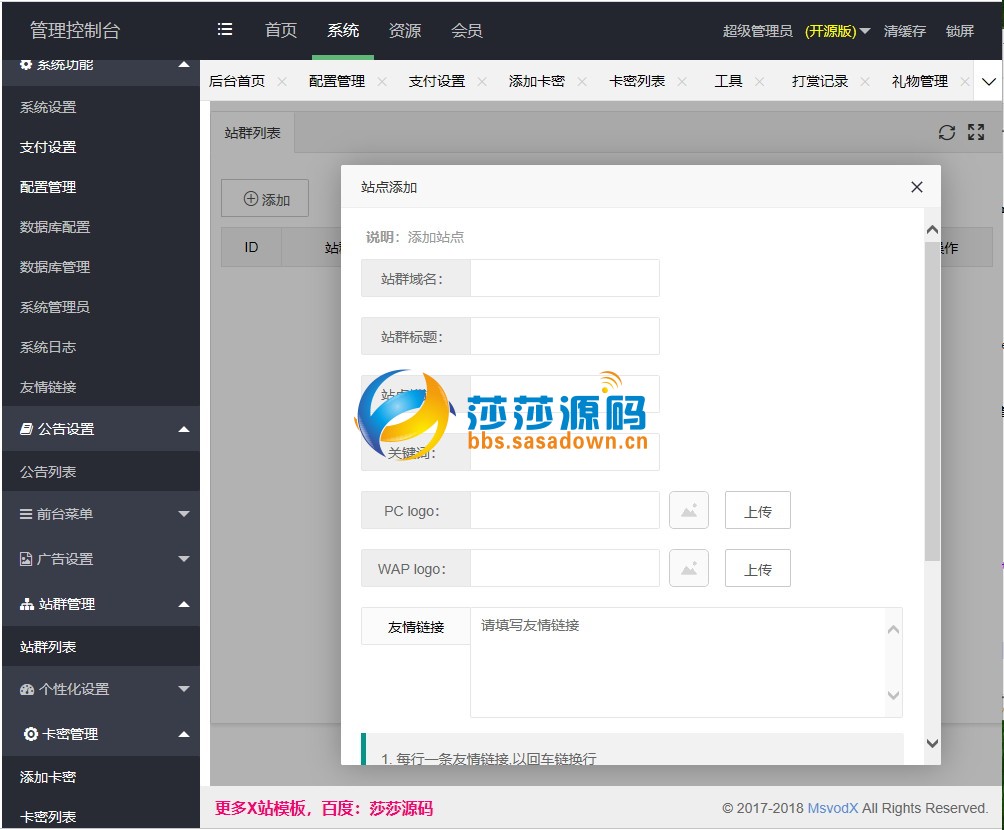Expand the 前台菜单 sidebar group

pos(184,514)
